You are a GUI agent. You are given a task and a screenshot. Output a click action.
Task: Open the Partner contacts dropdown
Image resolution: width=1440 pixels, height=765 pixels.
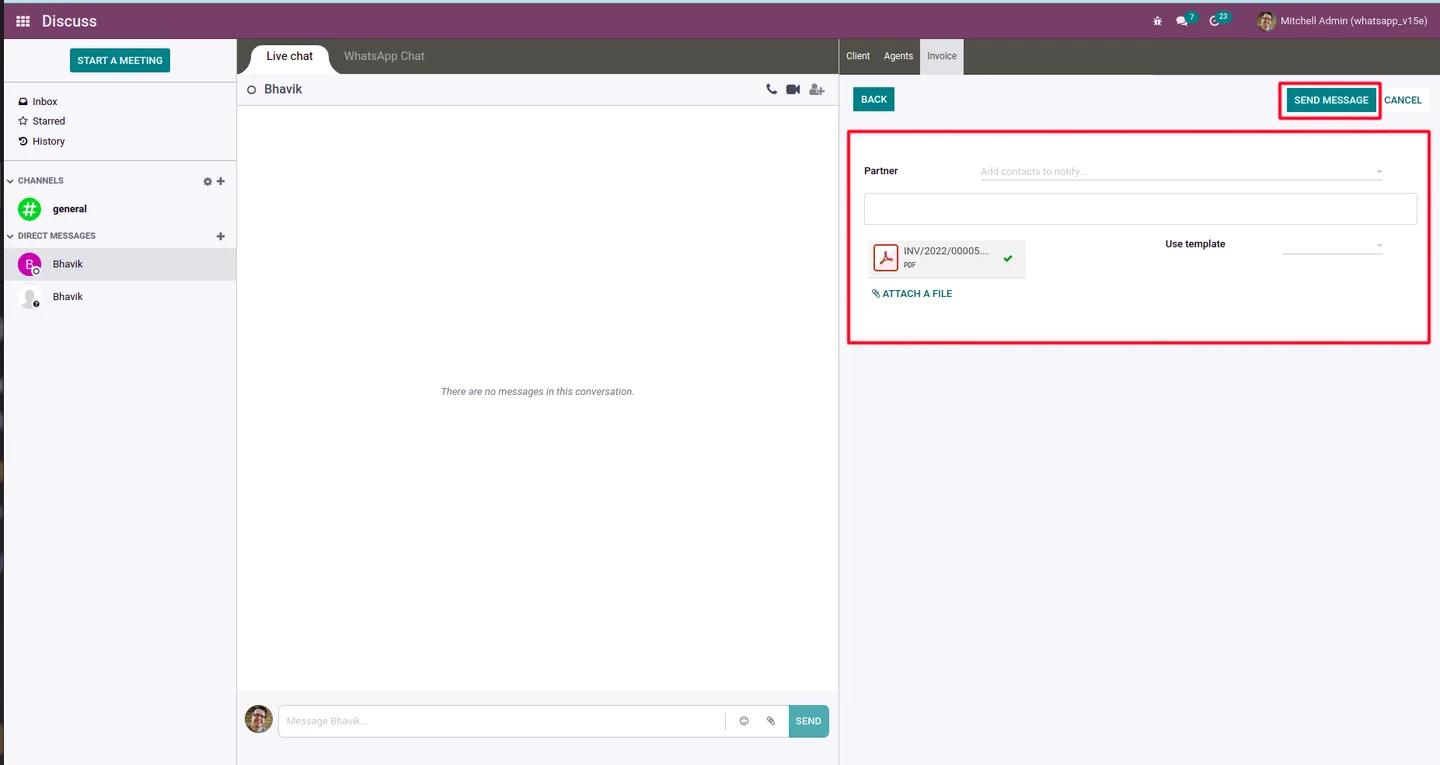(x=1379, y=172)
